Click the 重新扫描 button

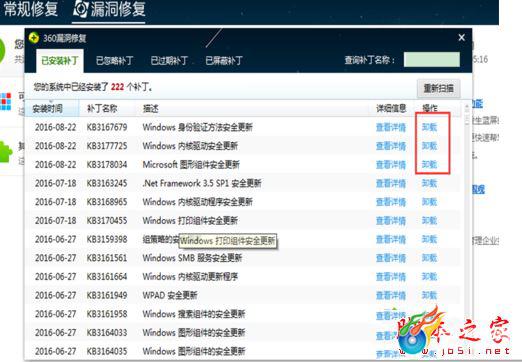(x=438, y=88)
